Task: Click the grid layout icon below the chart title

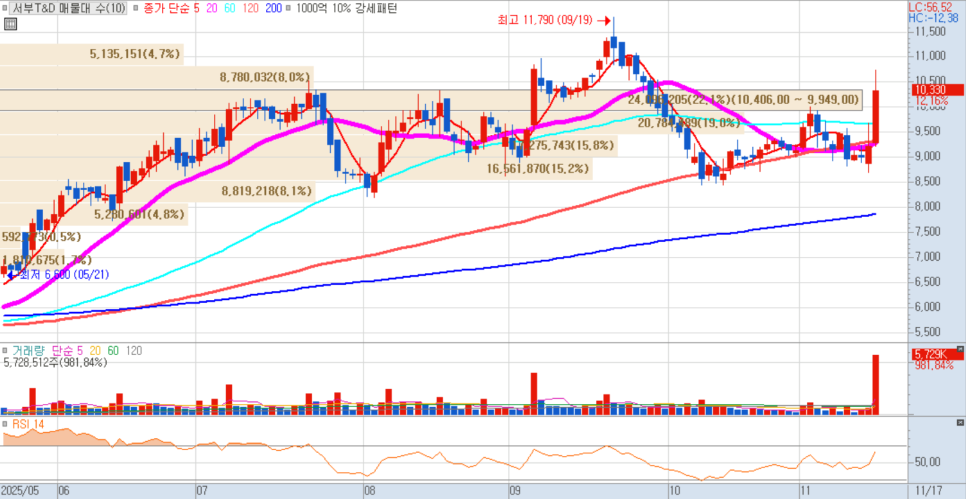Action: 9,24
